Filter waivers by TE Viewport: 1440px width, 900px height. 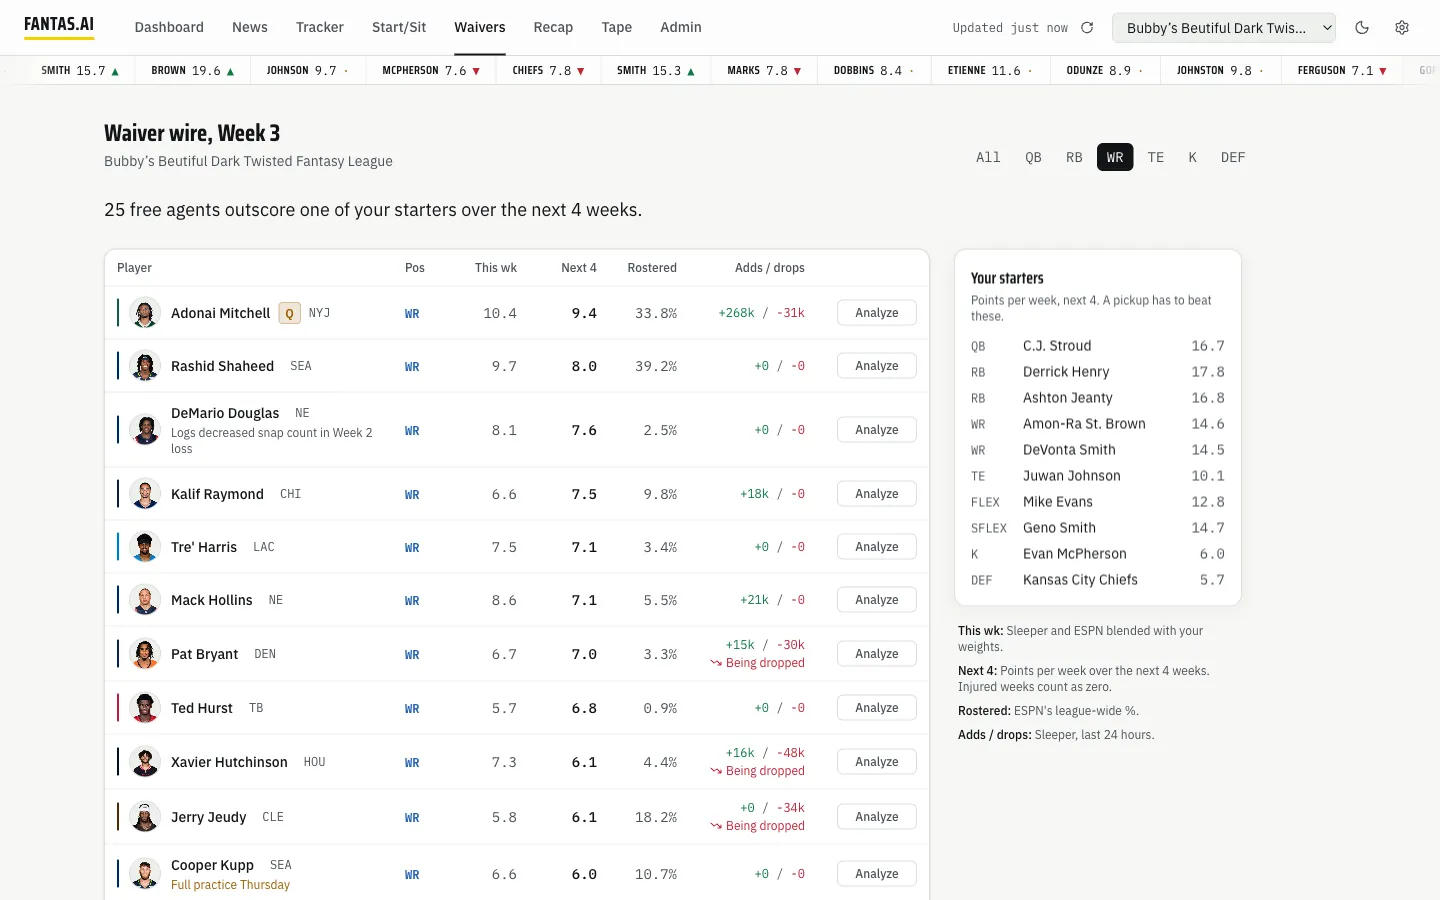[x=1156, y=157]
